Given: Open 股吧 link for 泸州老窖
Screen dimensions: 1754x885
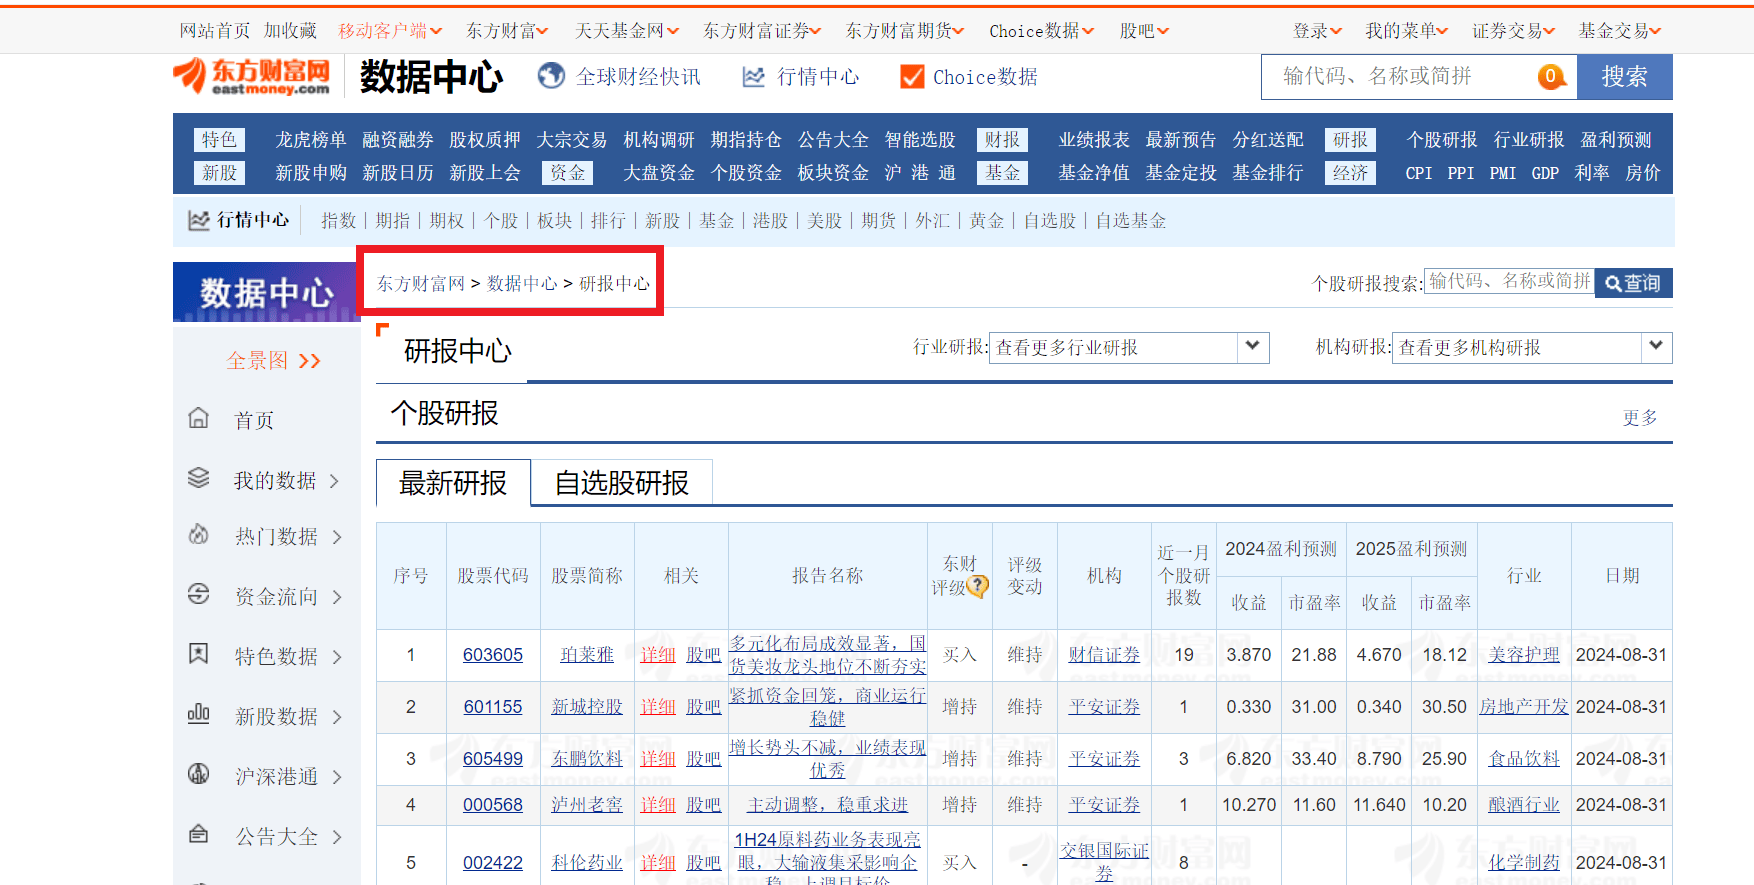Looking at the screenshot, I should (x=704, y=805).
